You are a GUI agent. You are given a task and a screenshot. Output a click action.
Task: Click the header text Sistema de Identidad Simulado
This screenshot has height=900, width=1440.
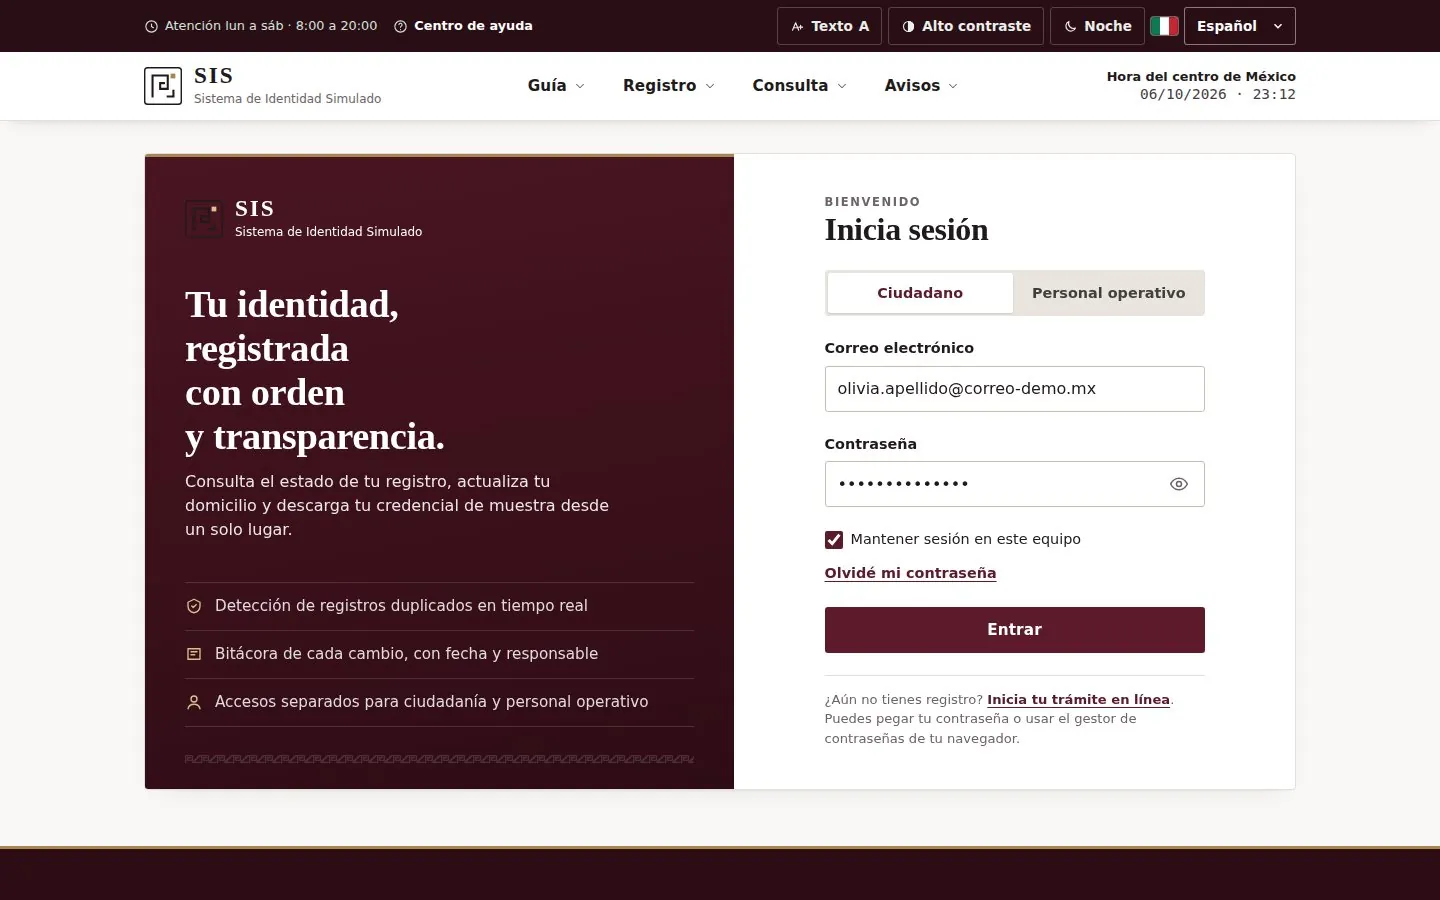click(288, 99)
